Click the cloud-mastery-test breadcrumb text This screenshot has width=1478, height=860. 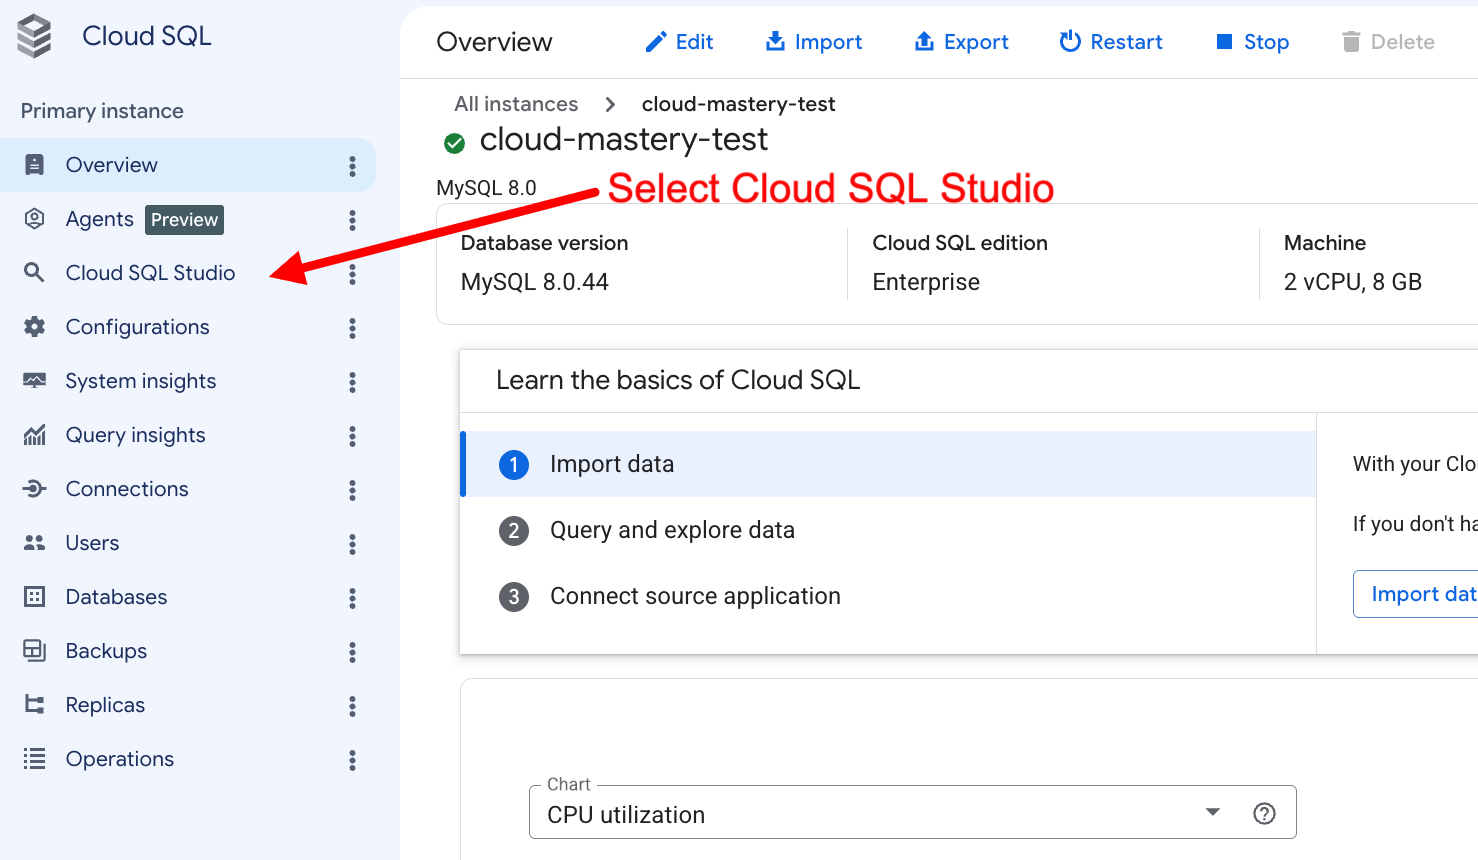click(738, 104)
